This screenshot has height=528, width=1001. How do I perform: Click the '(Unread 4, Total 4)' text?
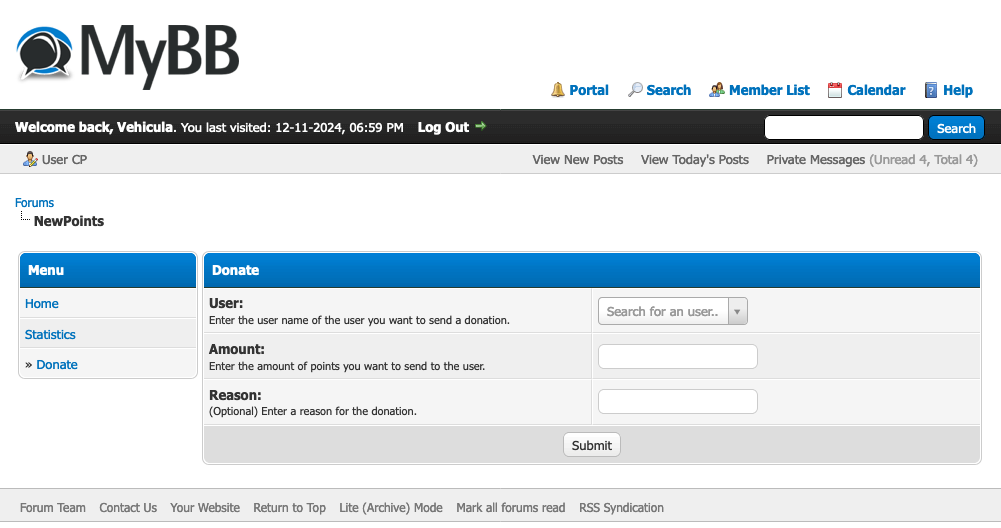[x=923, y=160]
